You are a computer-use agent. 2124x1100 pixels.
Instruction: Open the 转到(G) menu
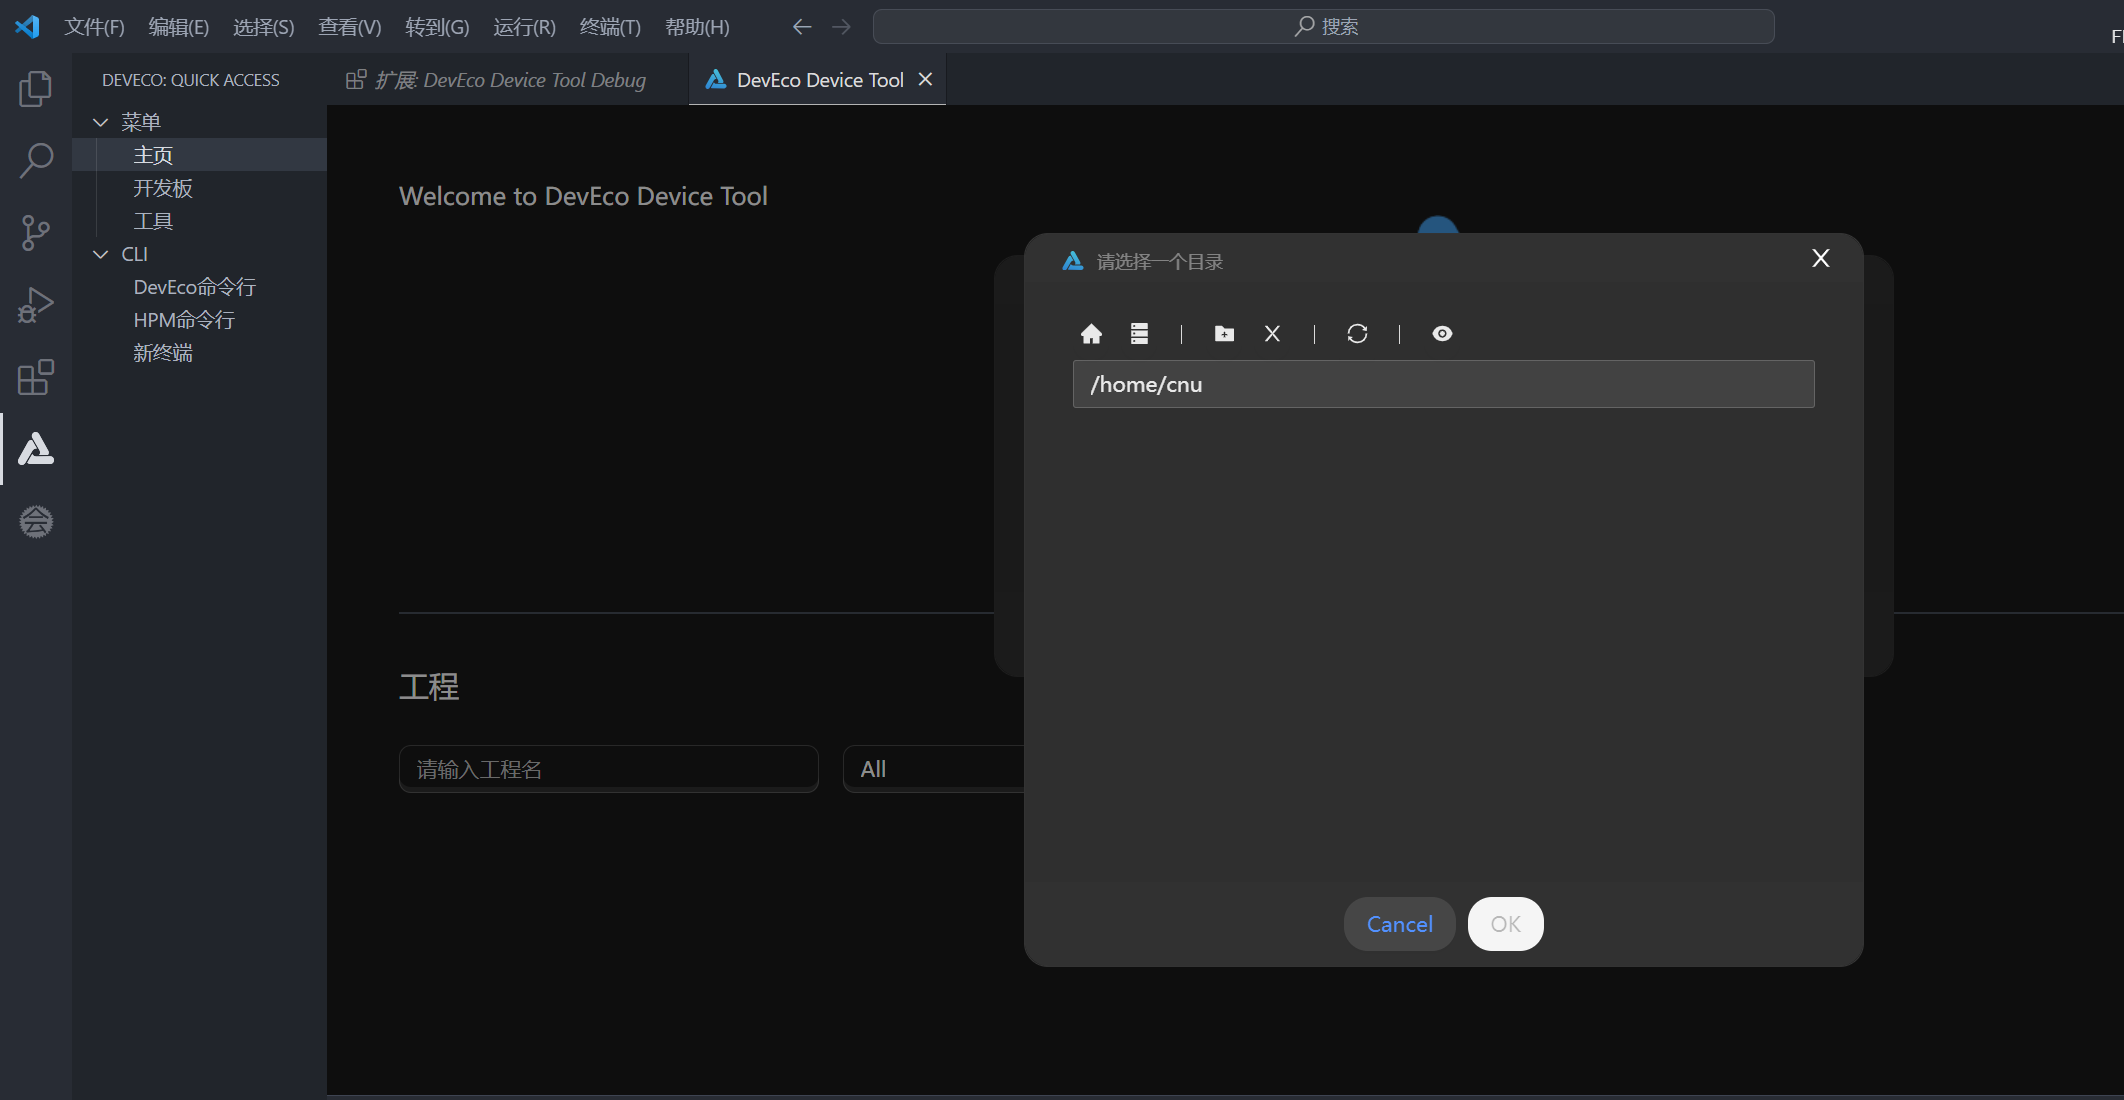click(x=437, y=27)
